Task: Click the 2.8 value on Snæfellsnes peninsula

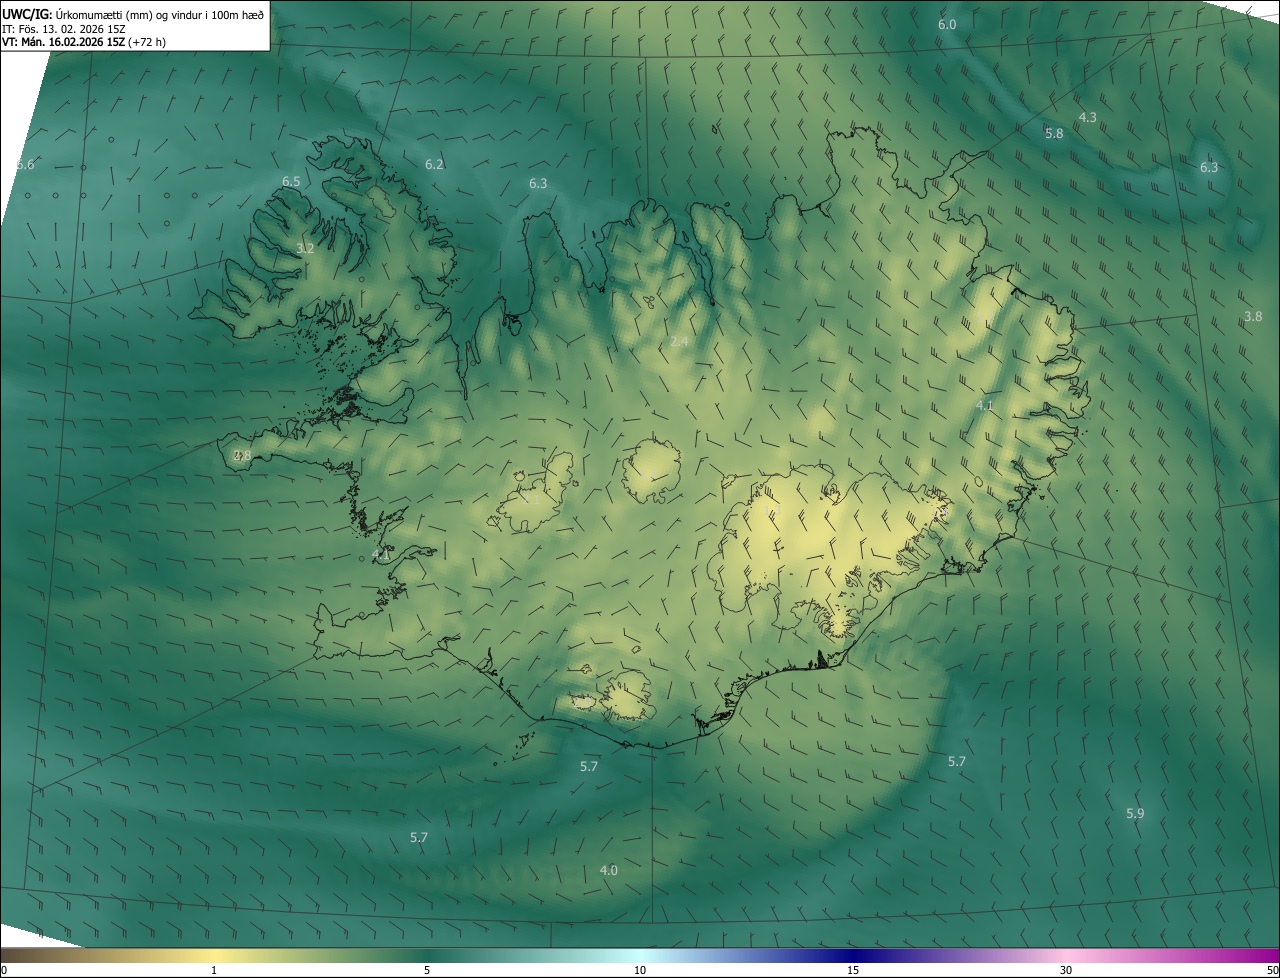Action: pyautogui.click(x=242, y=456)
